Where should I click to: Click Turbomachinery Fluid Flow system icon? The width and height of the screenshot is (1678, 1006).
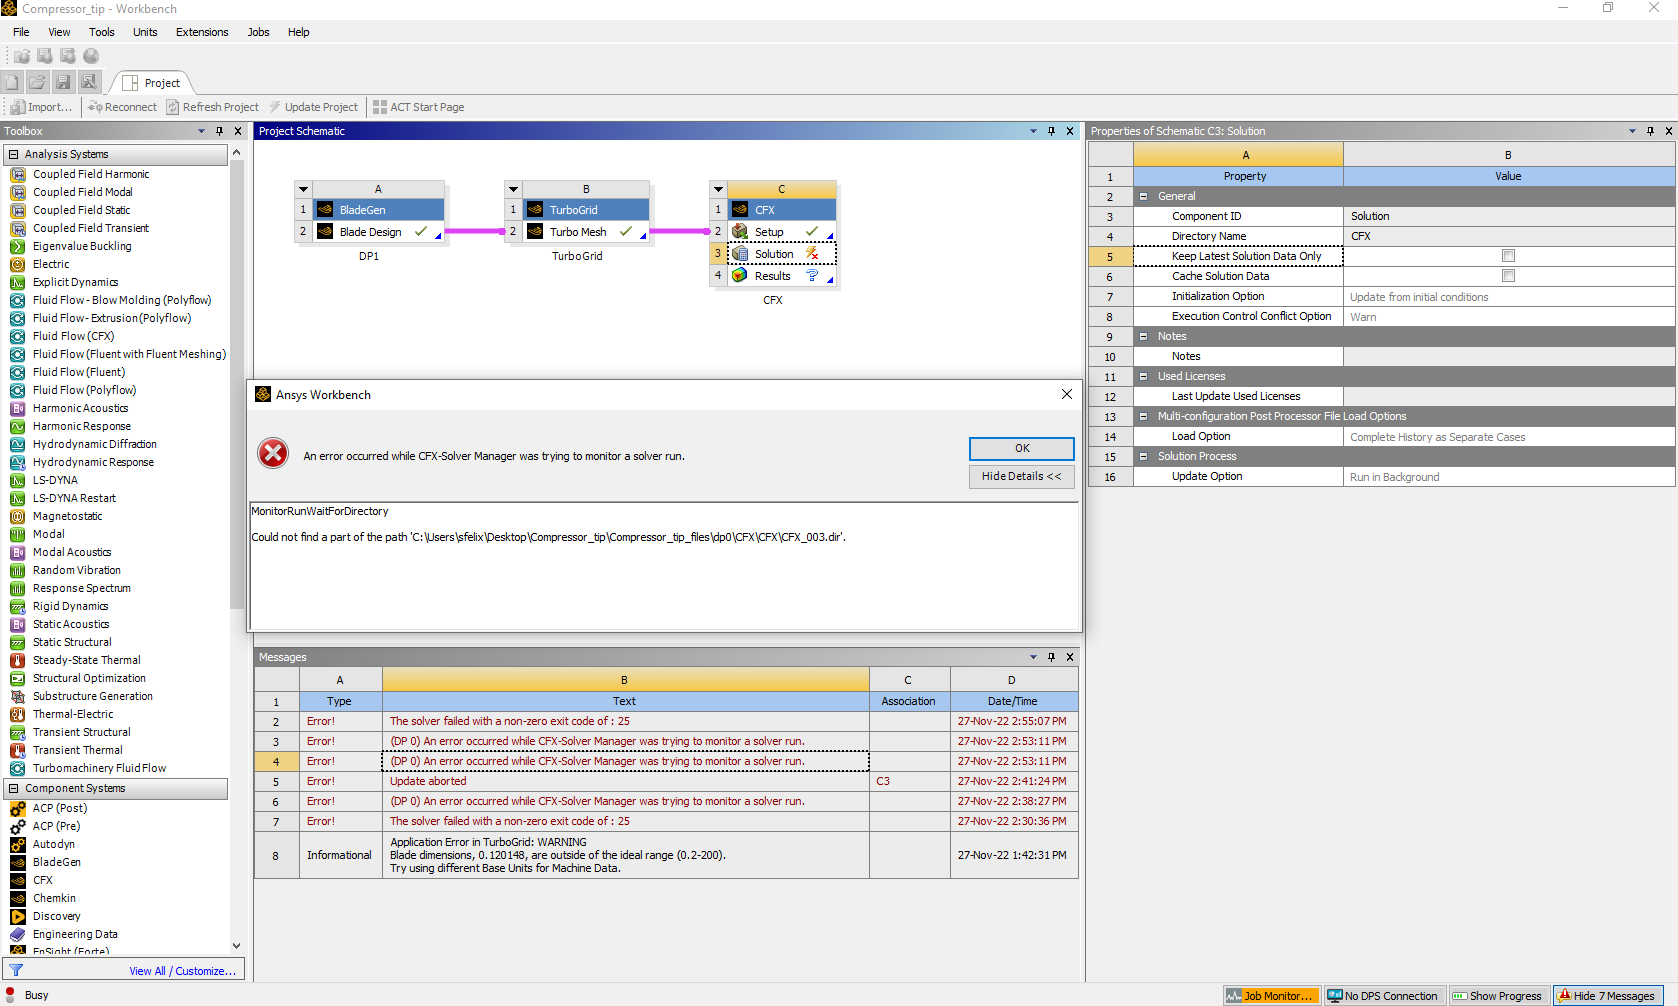pyautogui.click(x=17, y=768)
